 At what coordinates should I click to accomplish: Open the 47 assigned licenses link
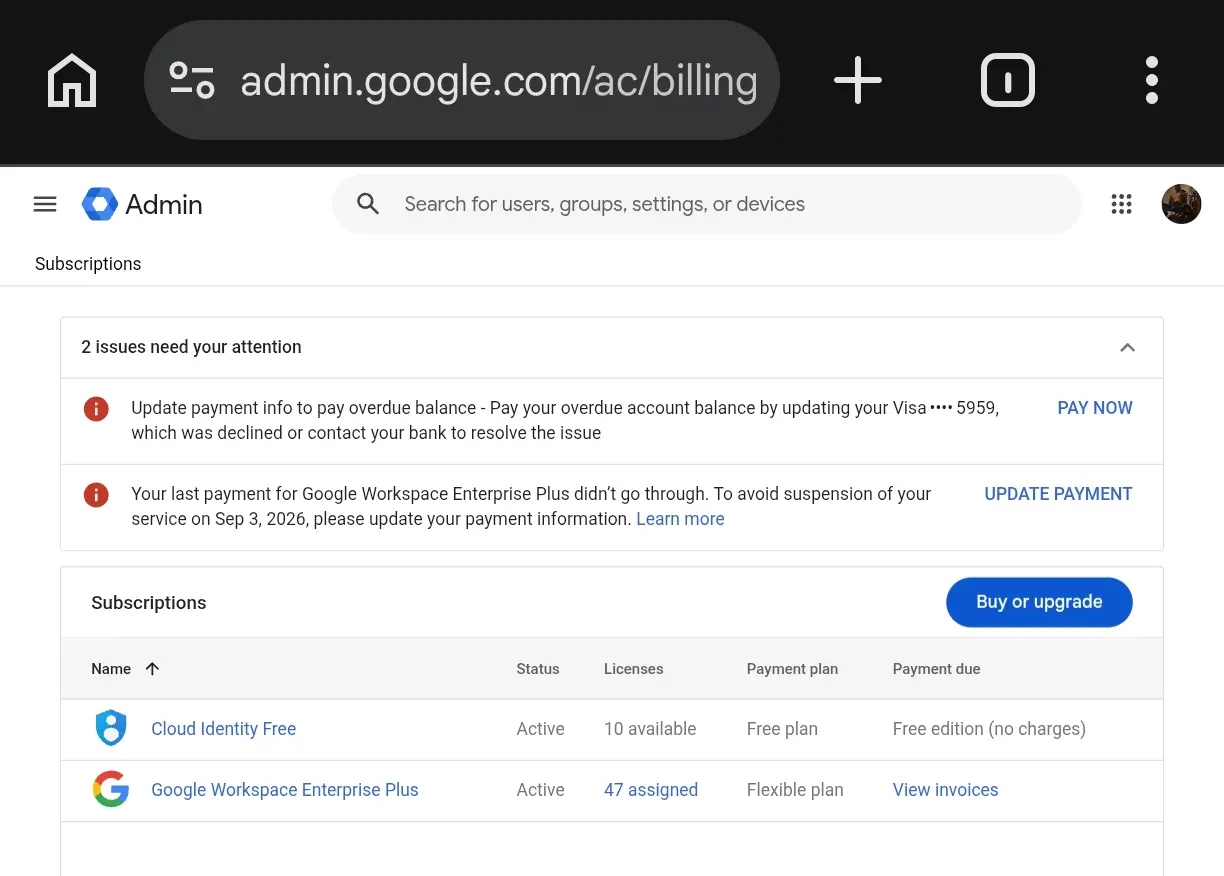pos(651,790)
